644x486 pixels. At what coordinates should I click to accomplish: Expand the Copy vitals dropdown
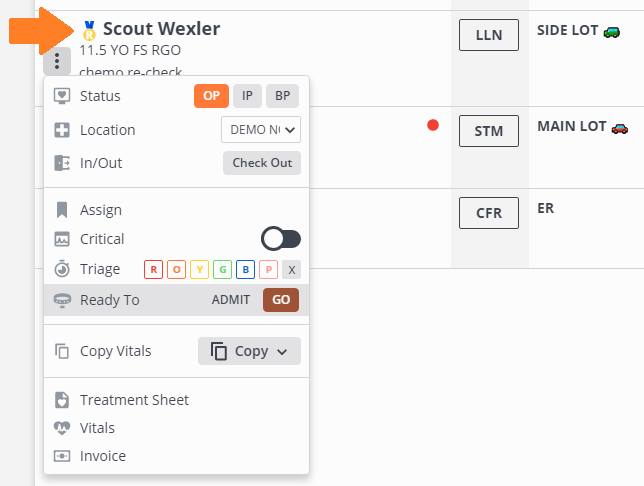(x=249, y=351)
